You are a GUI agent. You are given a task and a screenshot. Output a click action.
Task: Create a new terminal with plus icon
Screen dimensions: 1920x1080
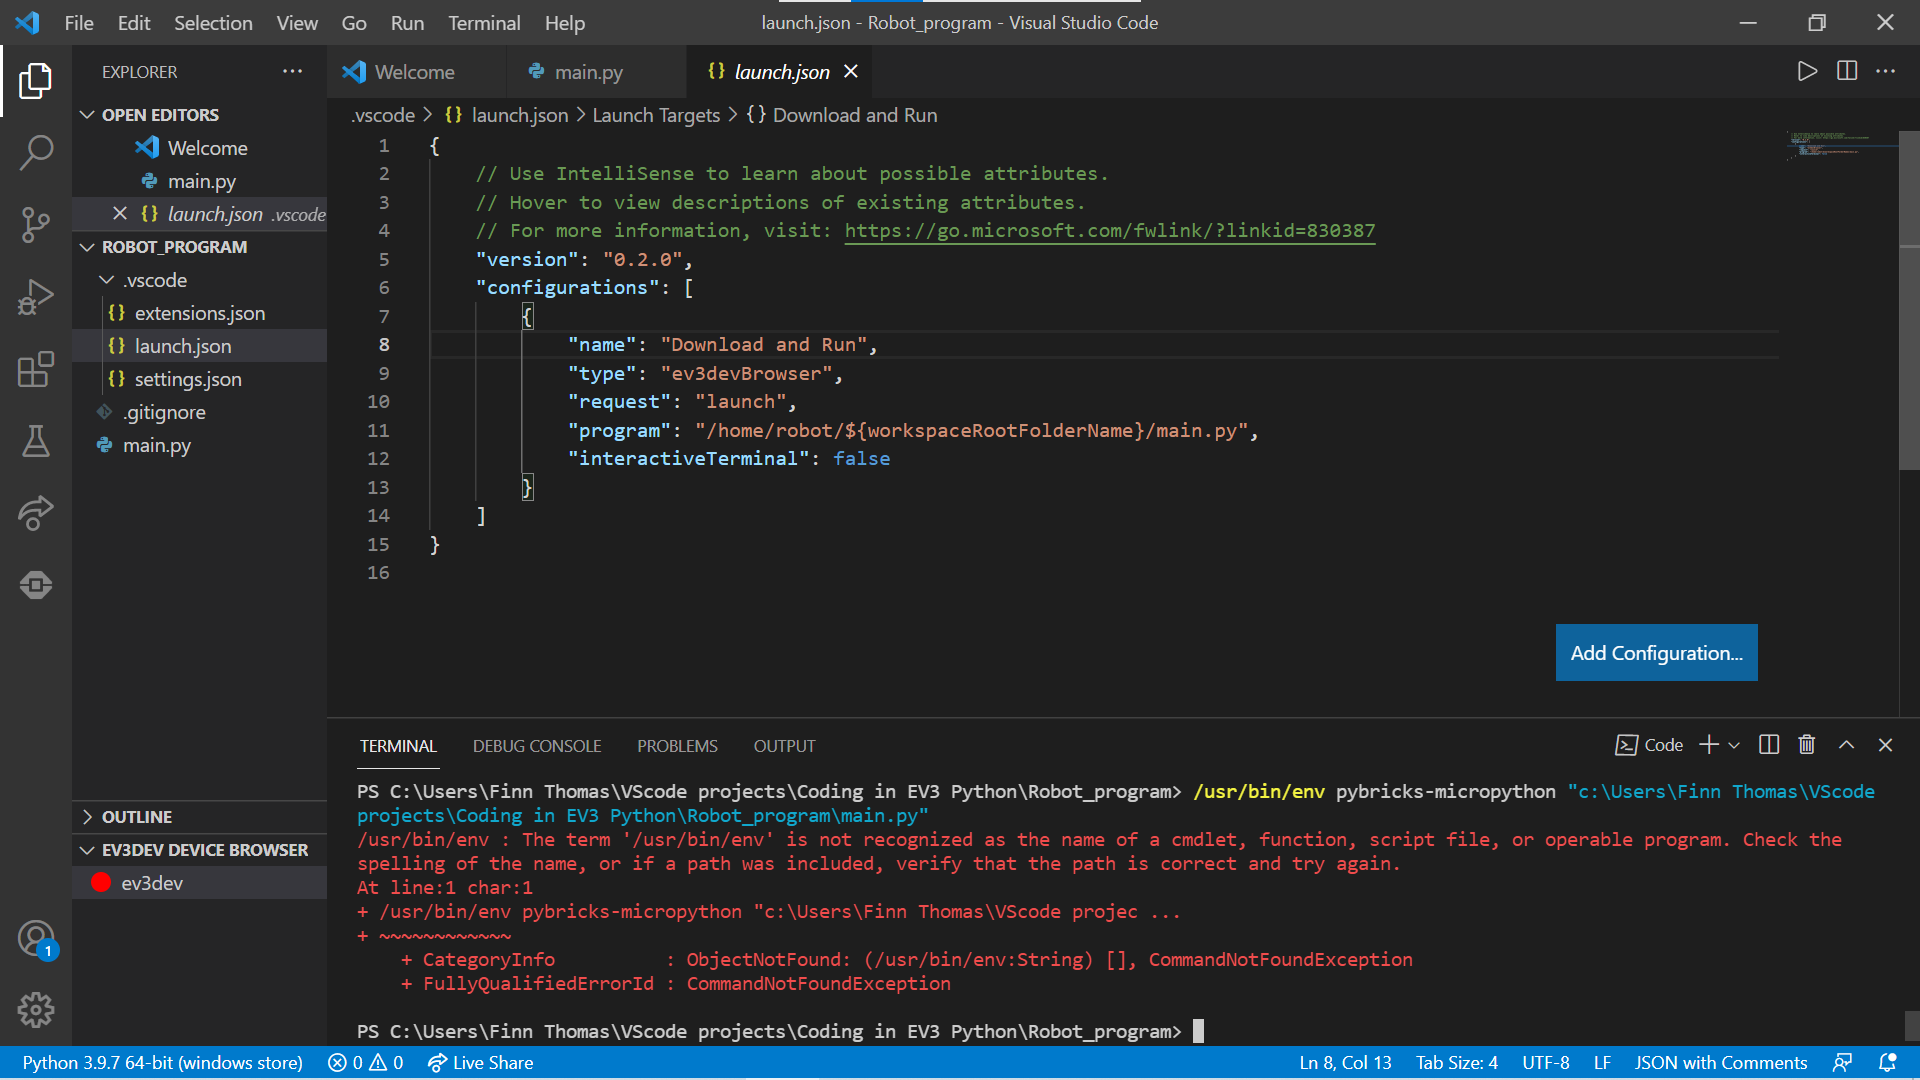(1709, 745)
